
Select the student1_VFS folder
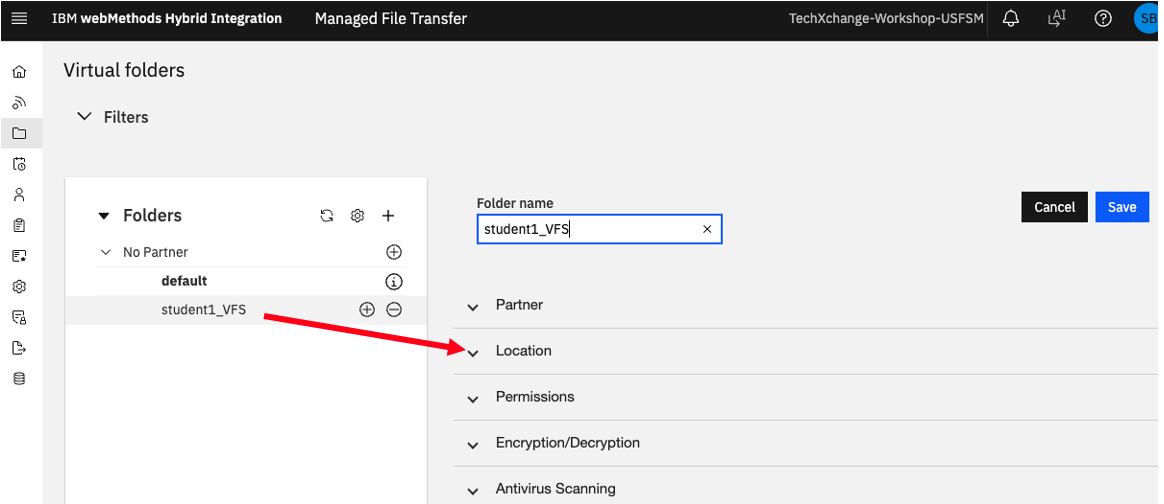click(x=203, y=310)
